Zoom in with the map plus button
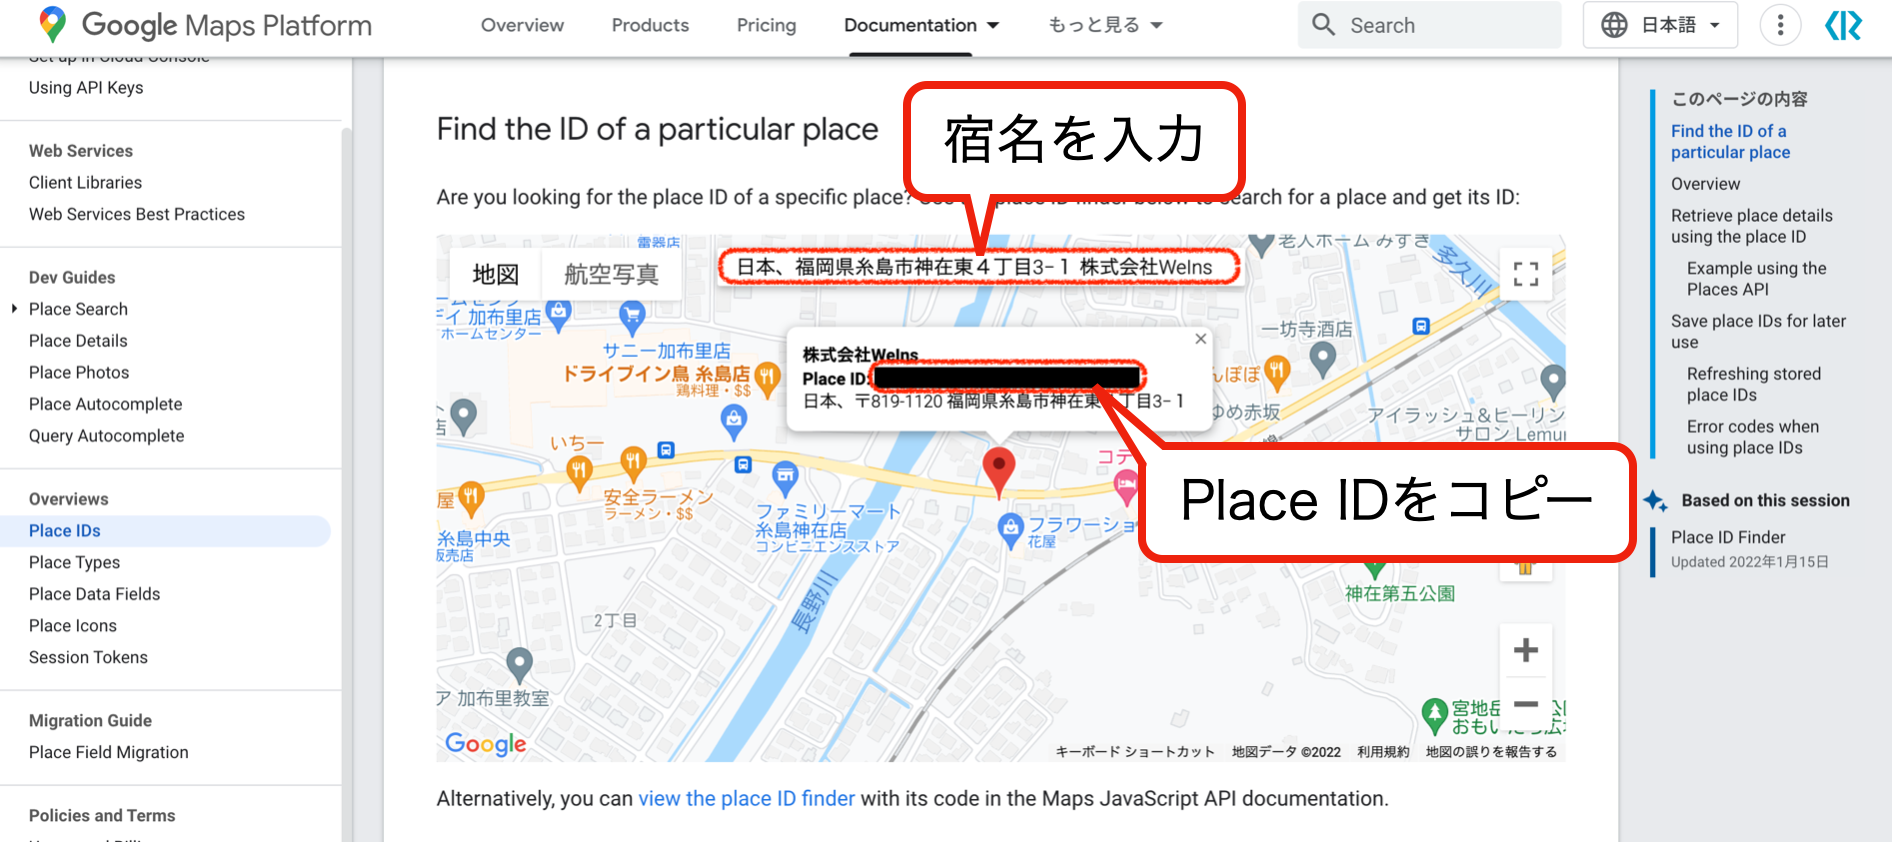The image size is (1892, 842). pos(1525,651)
